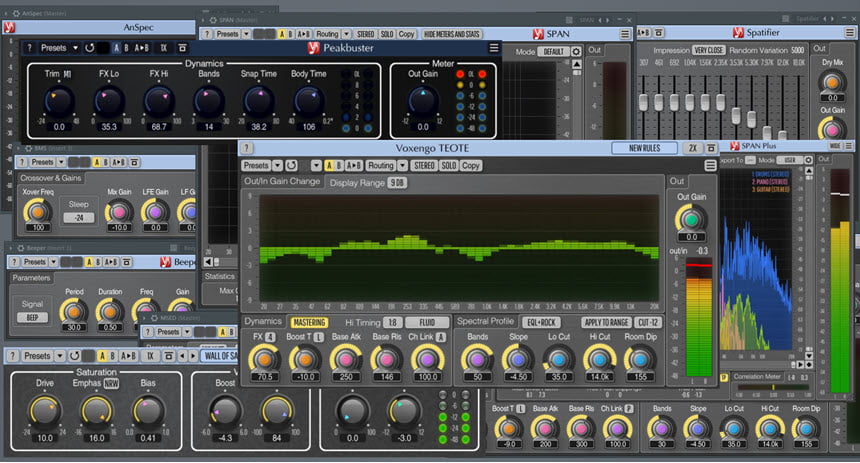This screenshot has width=860, height=463.
Task: Toggle Ch Link A selector in TEOTE
Action: click(x=441, y=337)
